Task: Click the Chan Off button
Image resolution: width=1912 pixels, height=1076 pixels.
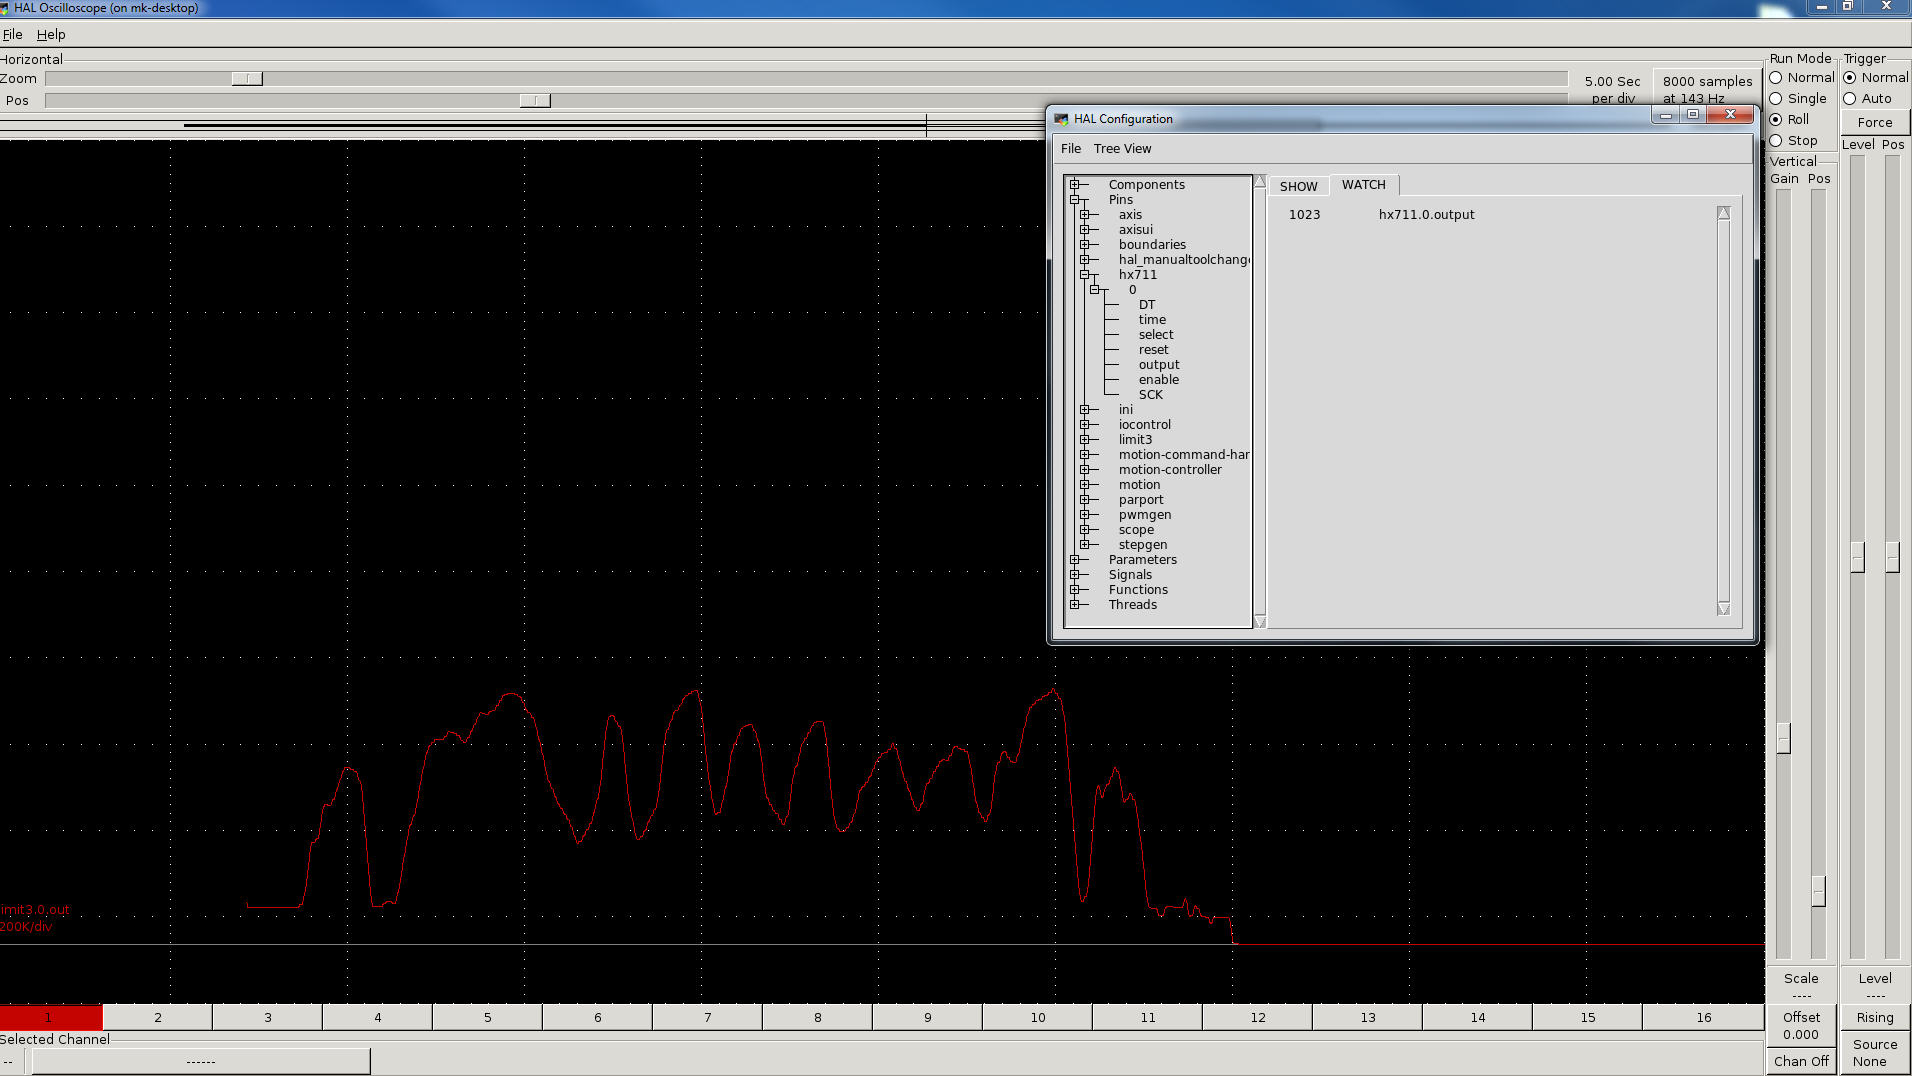Action: coord(1801,1061)
